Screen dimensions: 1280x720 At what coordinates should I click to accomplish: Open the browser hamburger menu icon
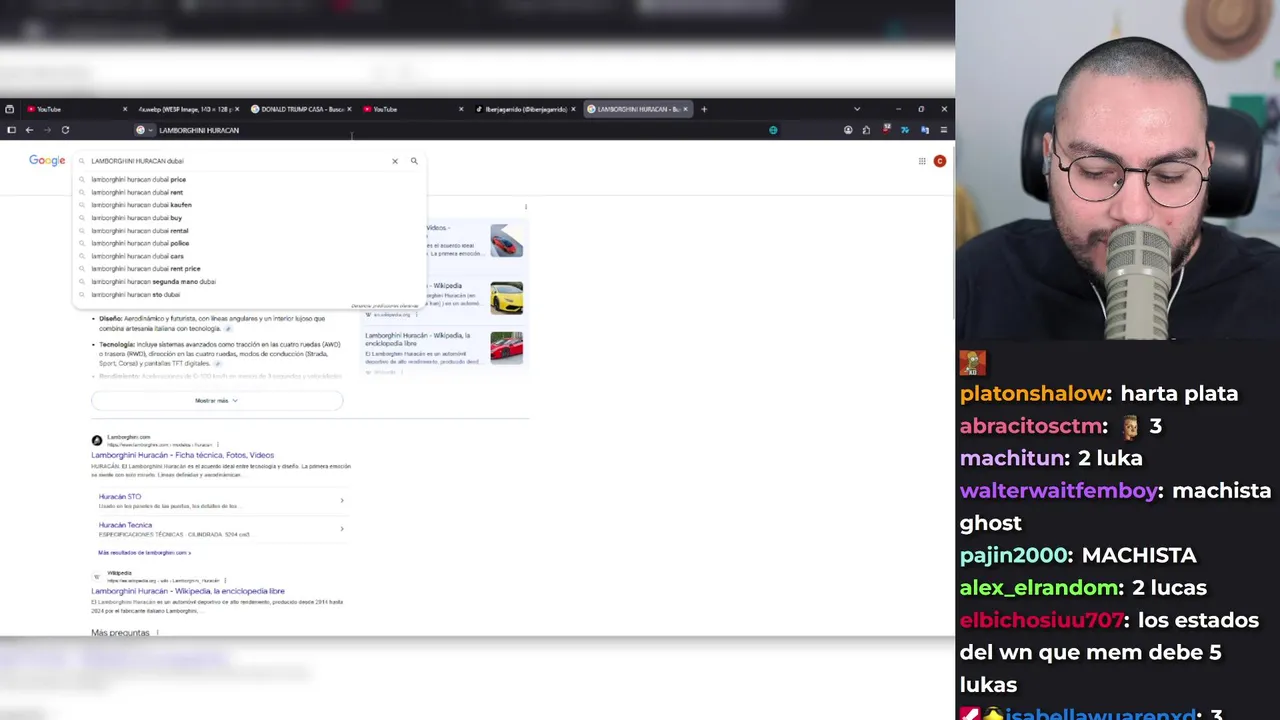click(944, 130)
